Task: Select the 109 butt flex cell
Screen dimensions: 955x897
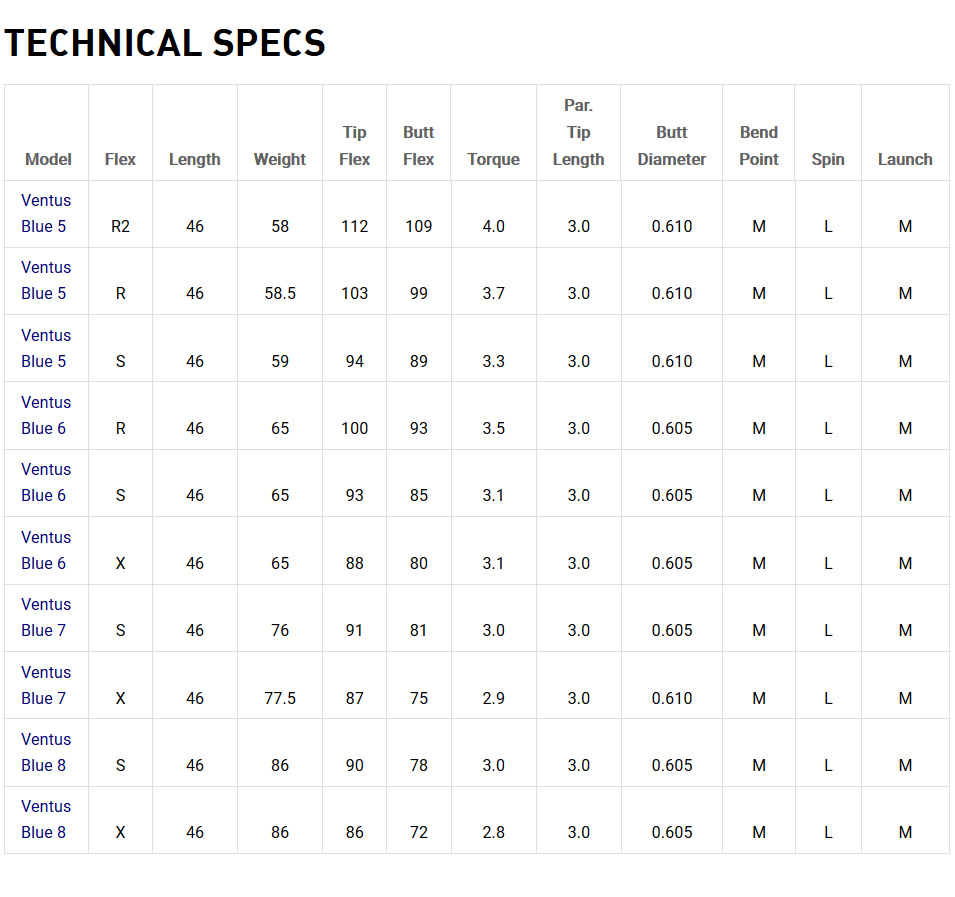Action: coord(418,226)
